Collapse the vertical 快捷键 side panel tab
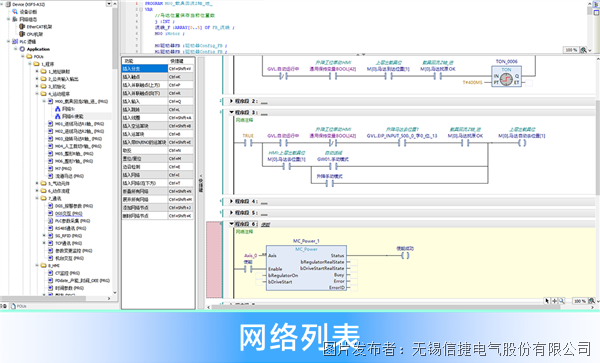Screen dimensions: 600x363 pyautogui.click(x=201, y=183)
